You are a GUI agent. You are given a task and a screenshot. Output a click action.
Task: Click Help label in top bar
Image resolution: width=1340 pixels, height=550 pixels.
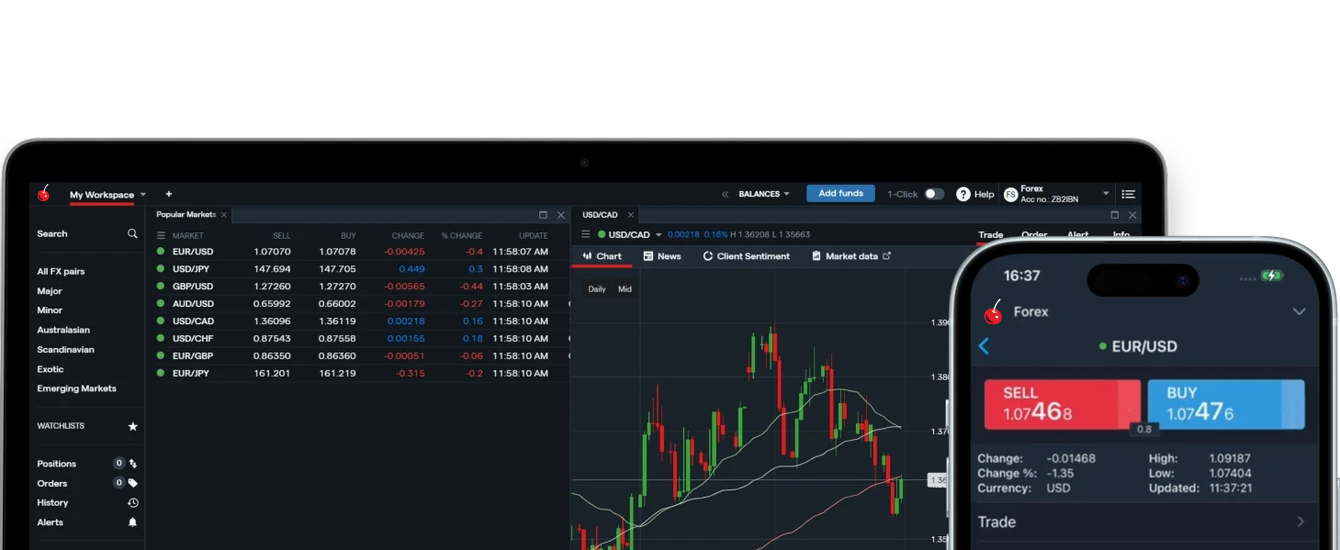(x=984, y=194)
